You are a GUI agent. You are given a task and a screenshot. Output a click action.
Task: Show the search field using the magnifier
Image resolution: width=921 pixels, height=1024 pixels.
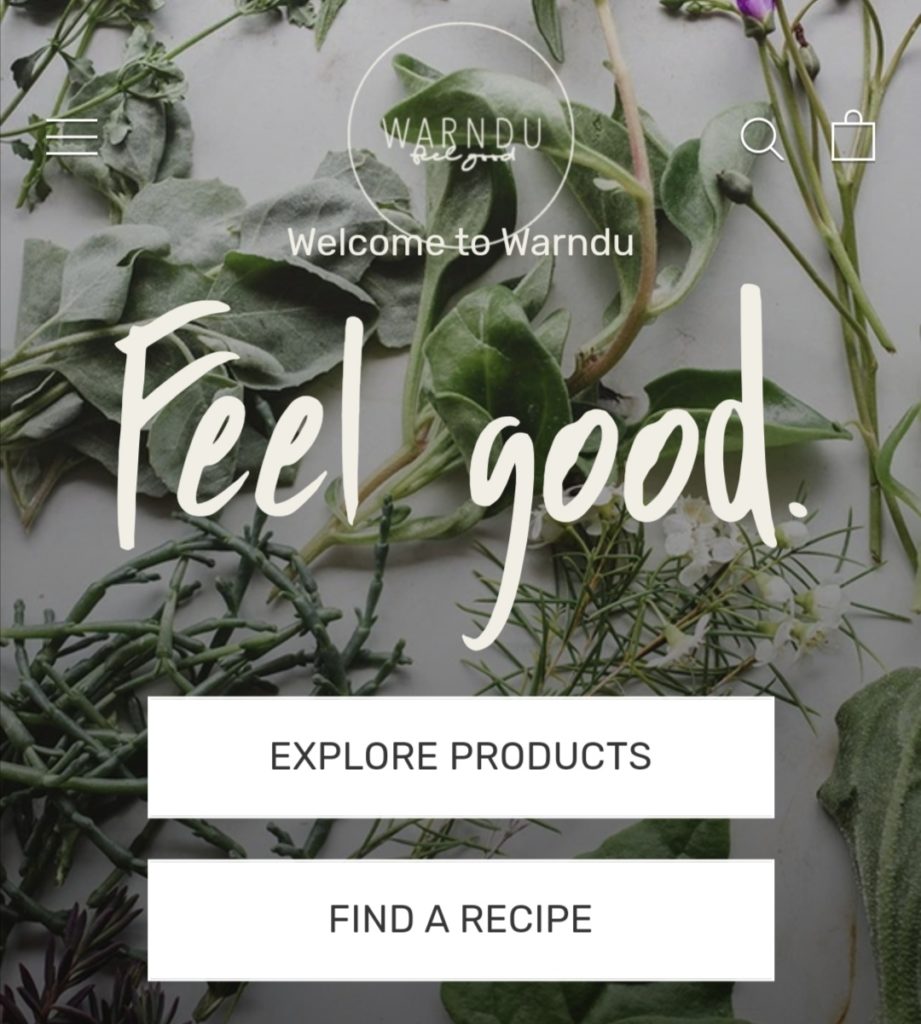pos(762,138)
